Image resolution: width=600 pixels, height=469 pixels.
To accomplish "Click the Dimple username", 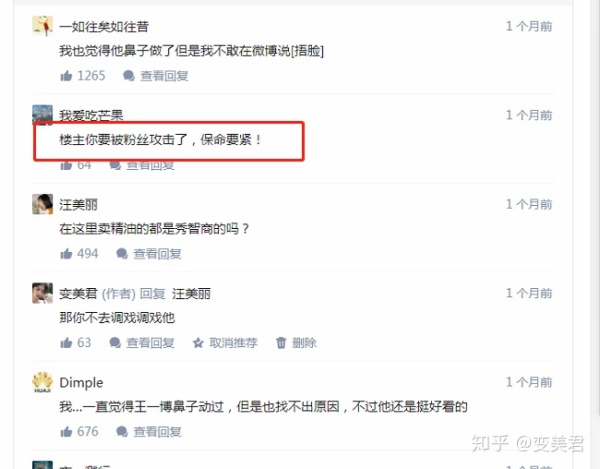I will (x=81, y=383).
